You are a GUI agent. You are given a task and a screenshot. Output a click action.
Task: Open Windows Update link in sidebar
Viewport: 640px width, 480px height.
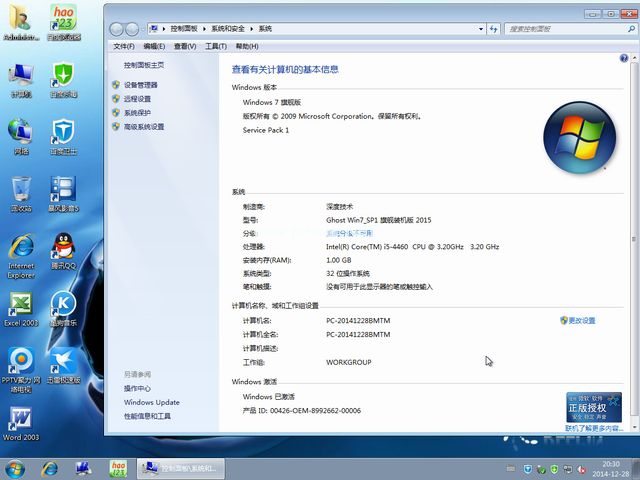pyautogui.click(x=152, y=402)
